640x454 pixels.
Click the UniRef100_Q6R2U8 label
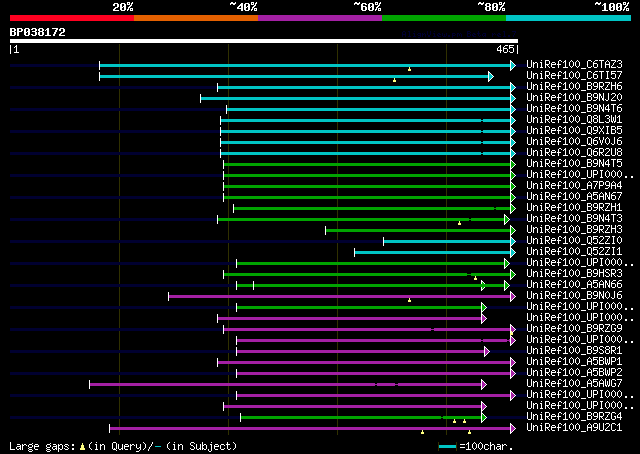[574, 153]
